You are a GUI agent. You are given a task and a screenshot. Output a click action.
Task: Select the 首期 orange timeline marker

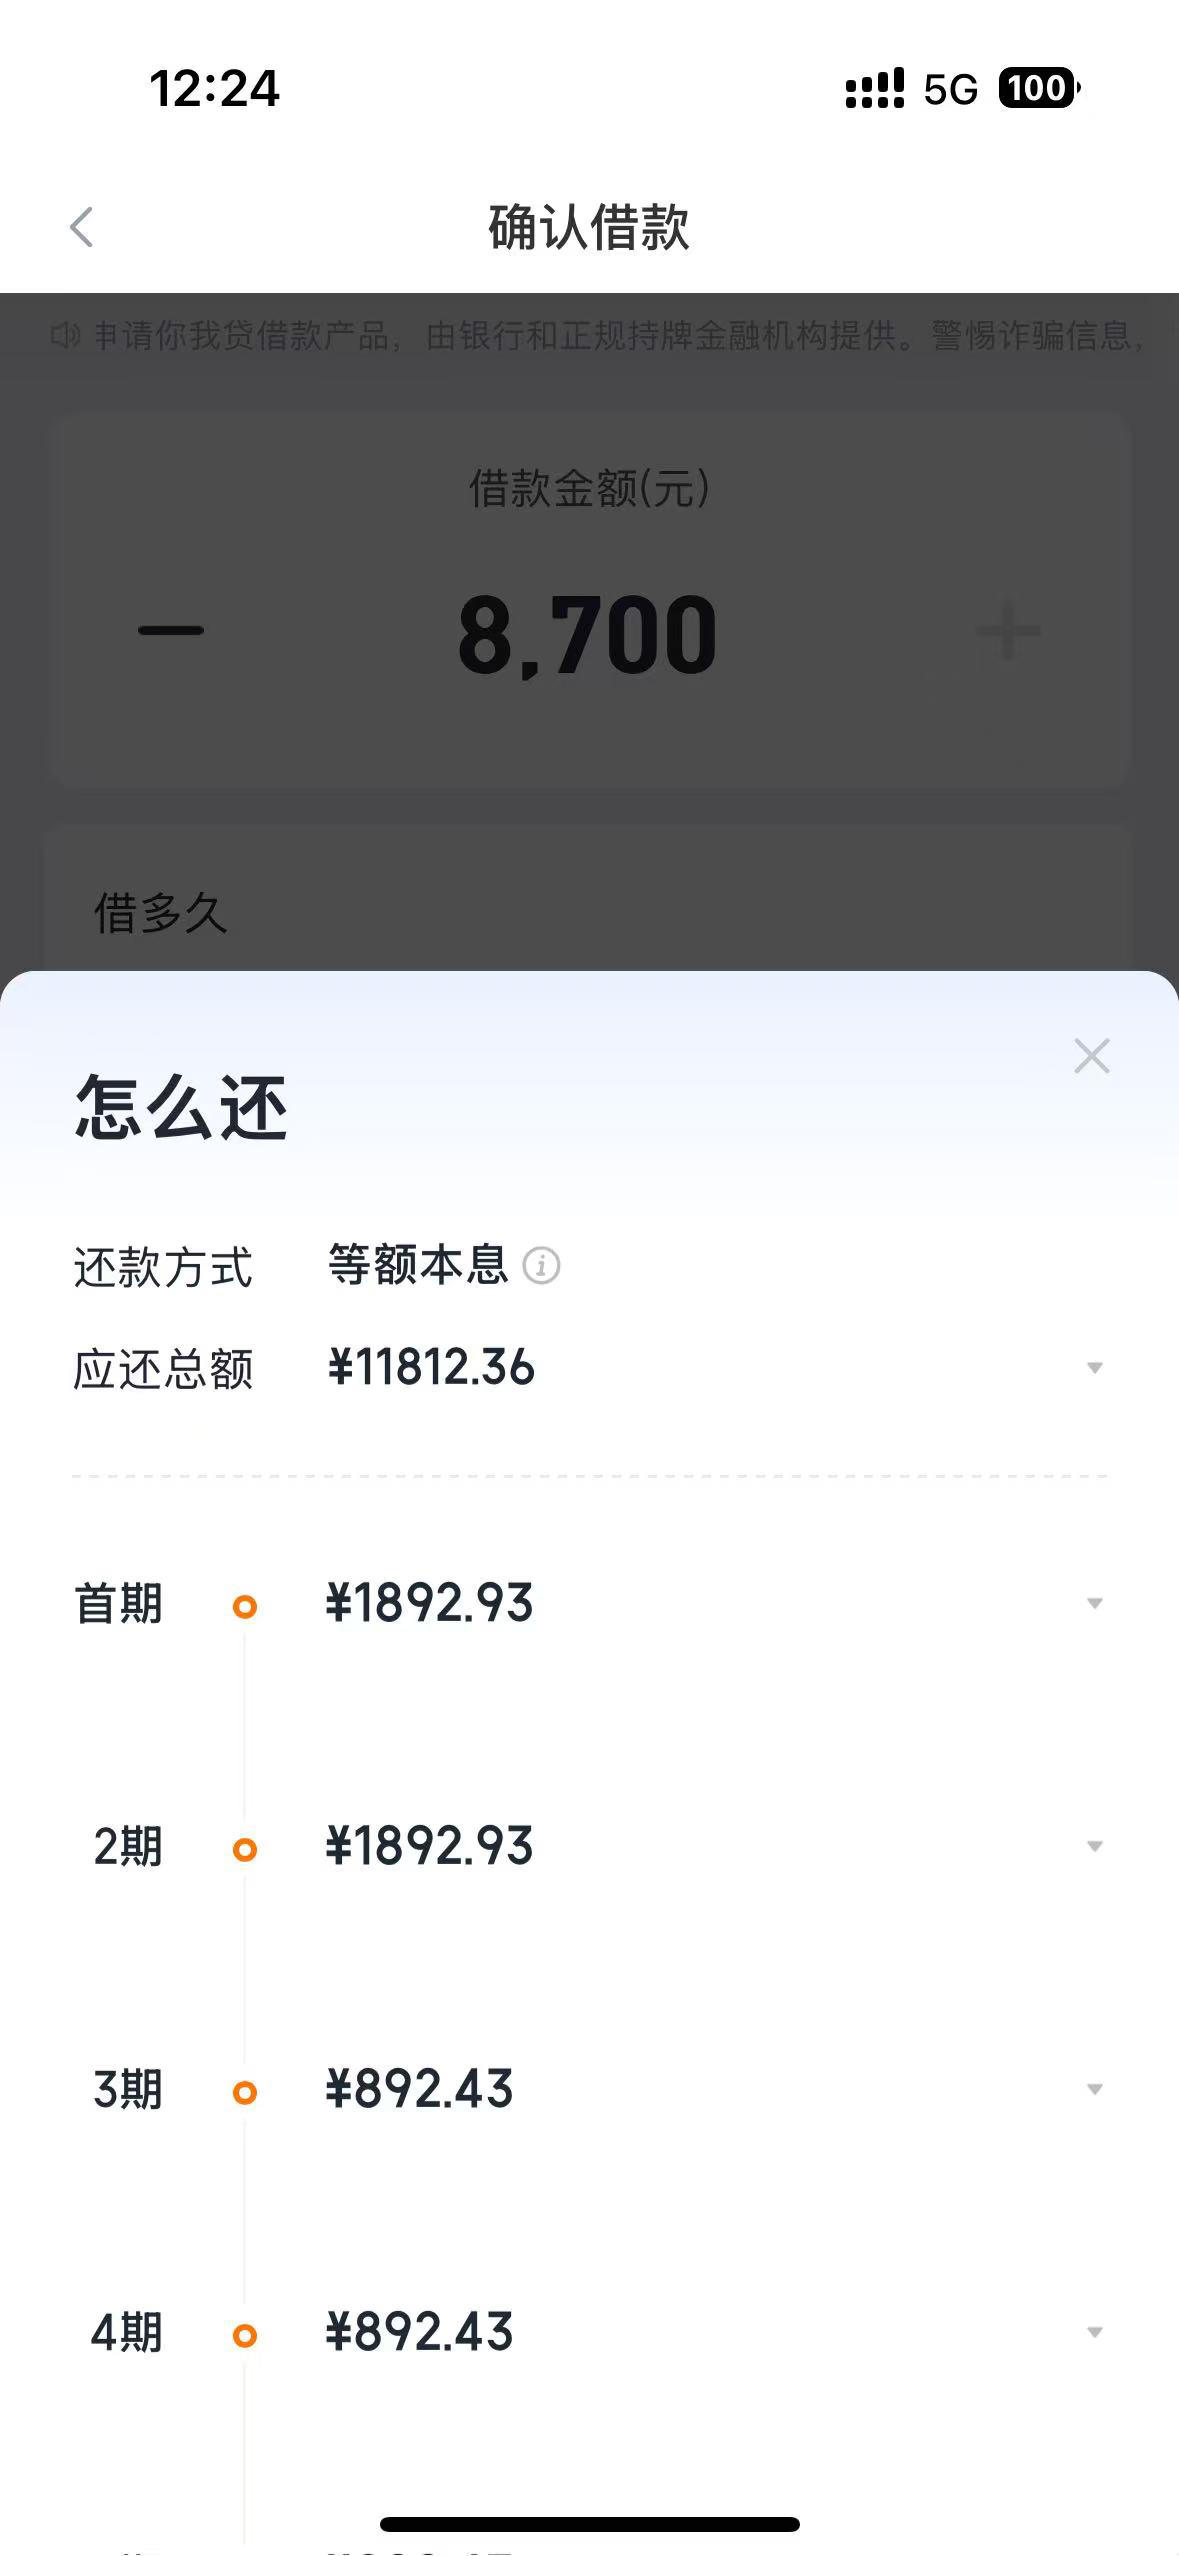click(x=245, y=1607)
